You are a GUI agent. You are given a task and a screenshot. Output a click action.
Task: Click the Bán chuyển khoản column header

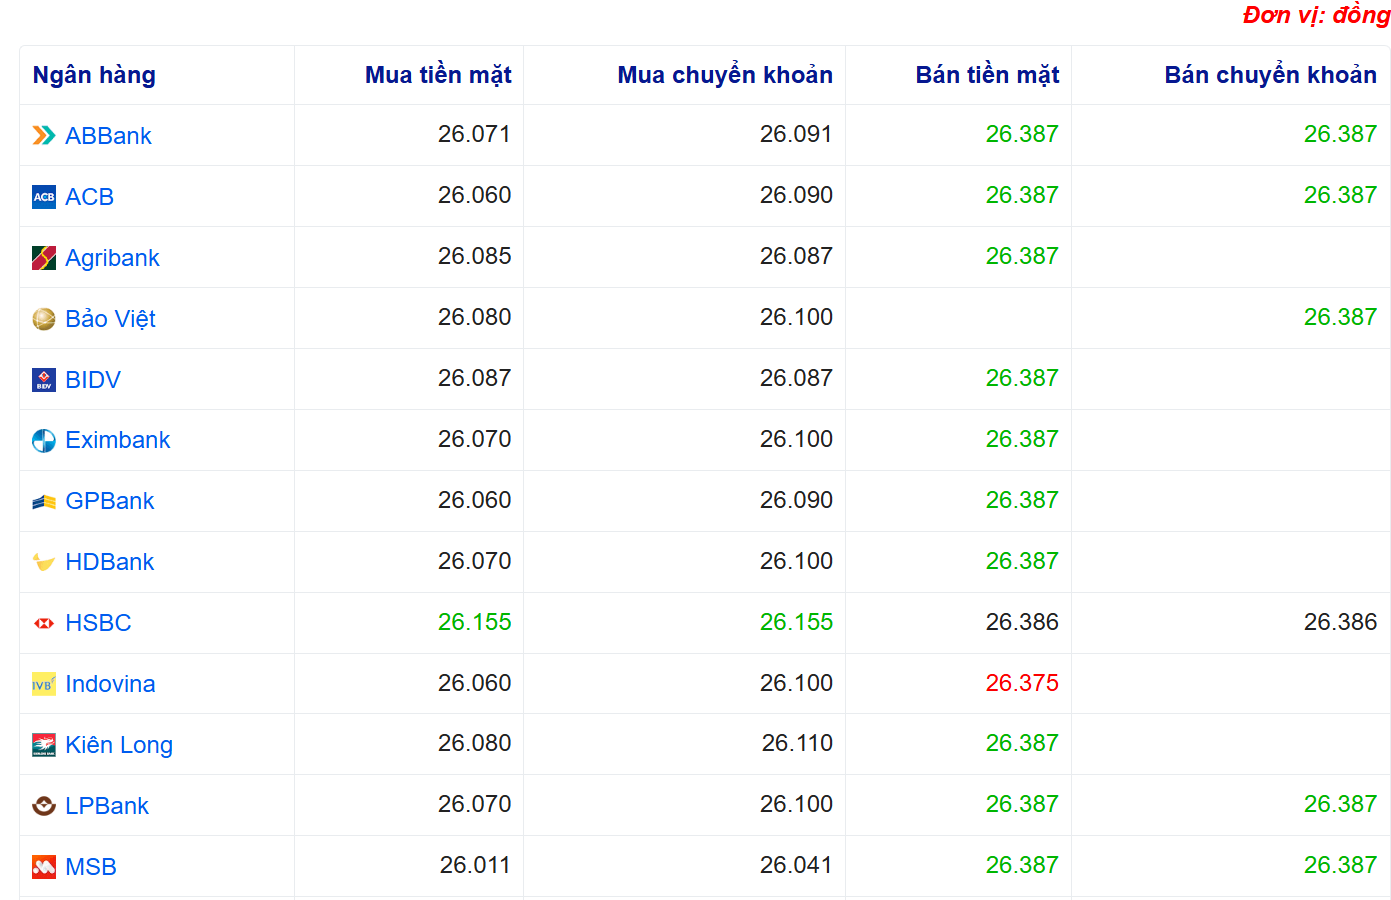[1270, 75]
